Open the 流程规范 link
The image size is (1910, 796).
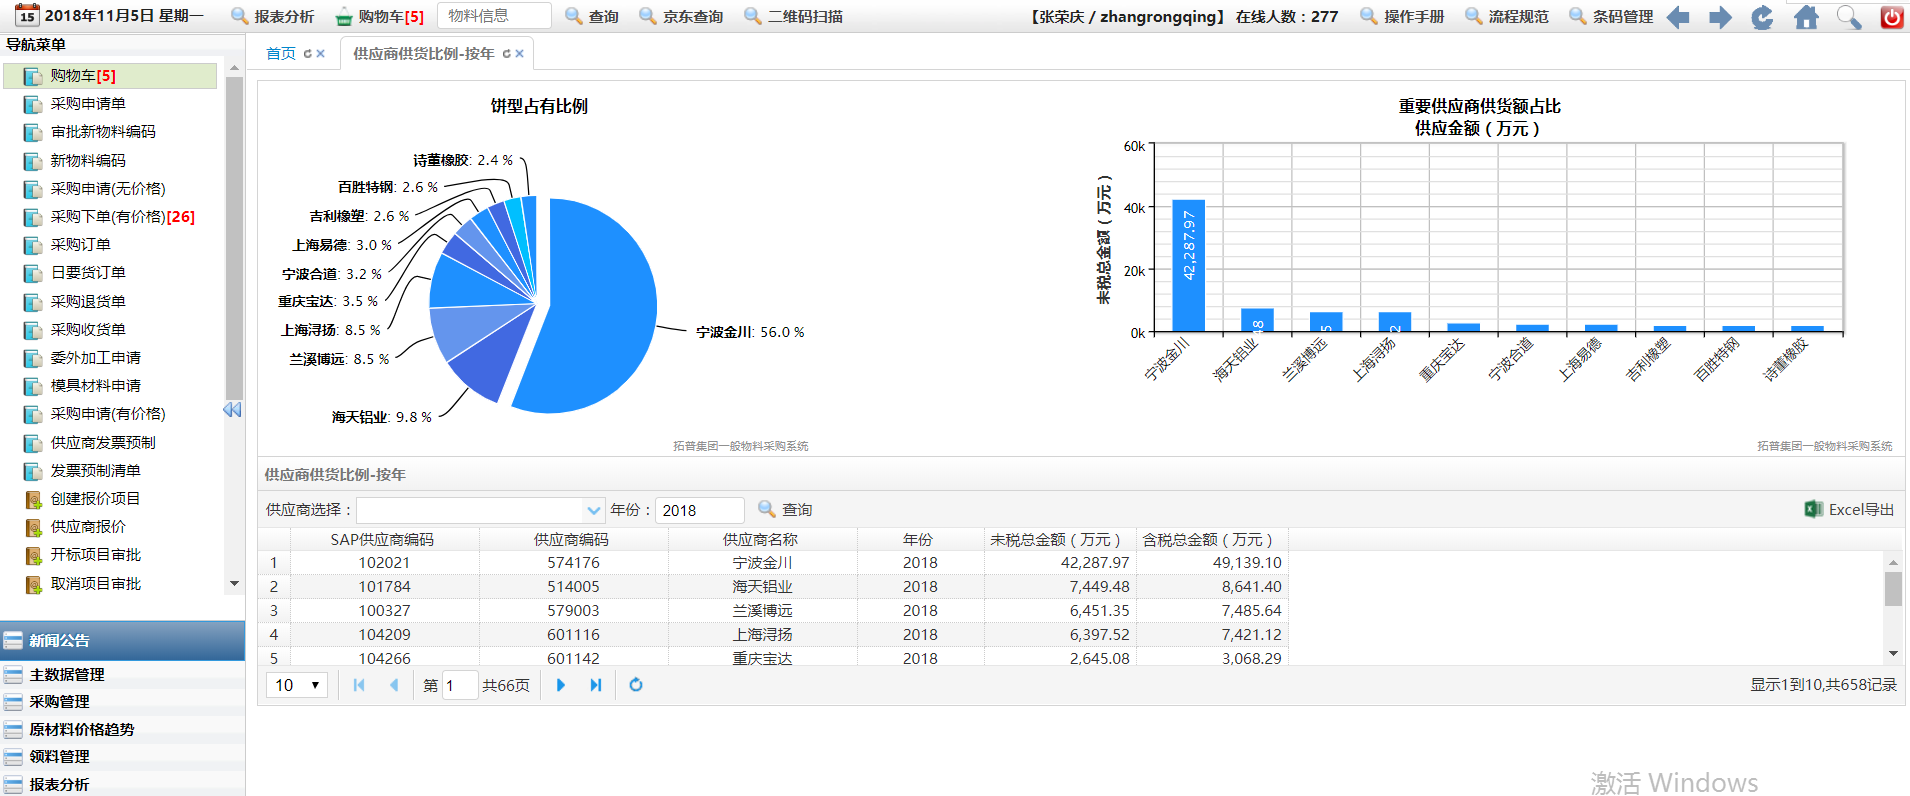pyautogui.click(x=1507, y=17)
